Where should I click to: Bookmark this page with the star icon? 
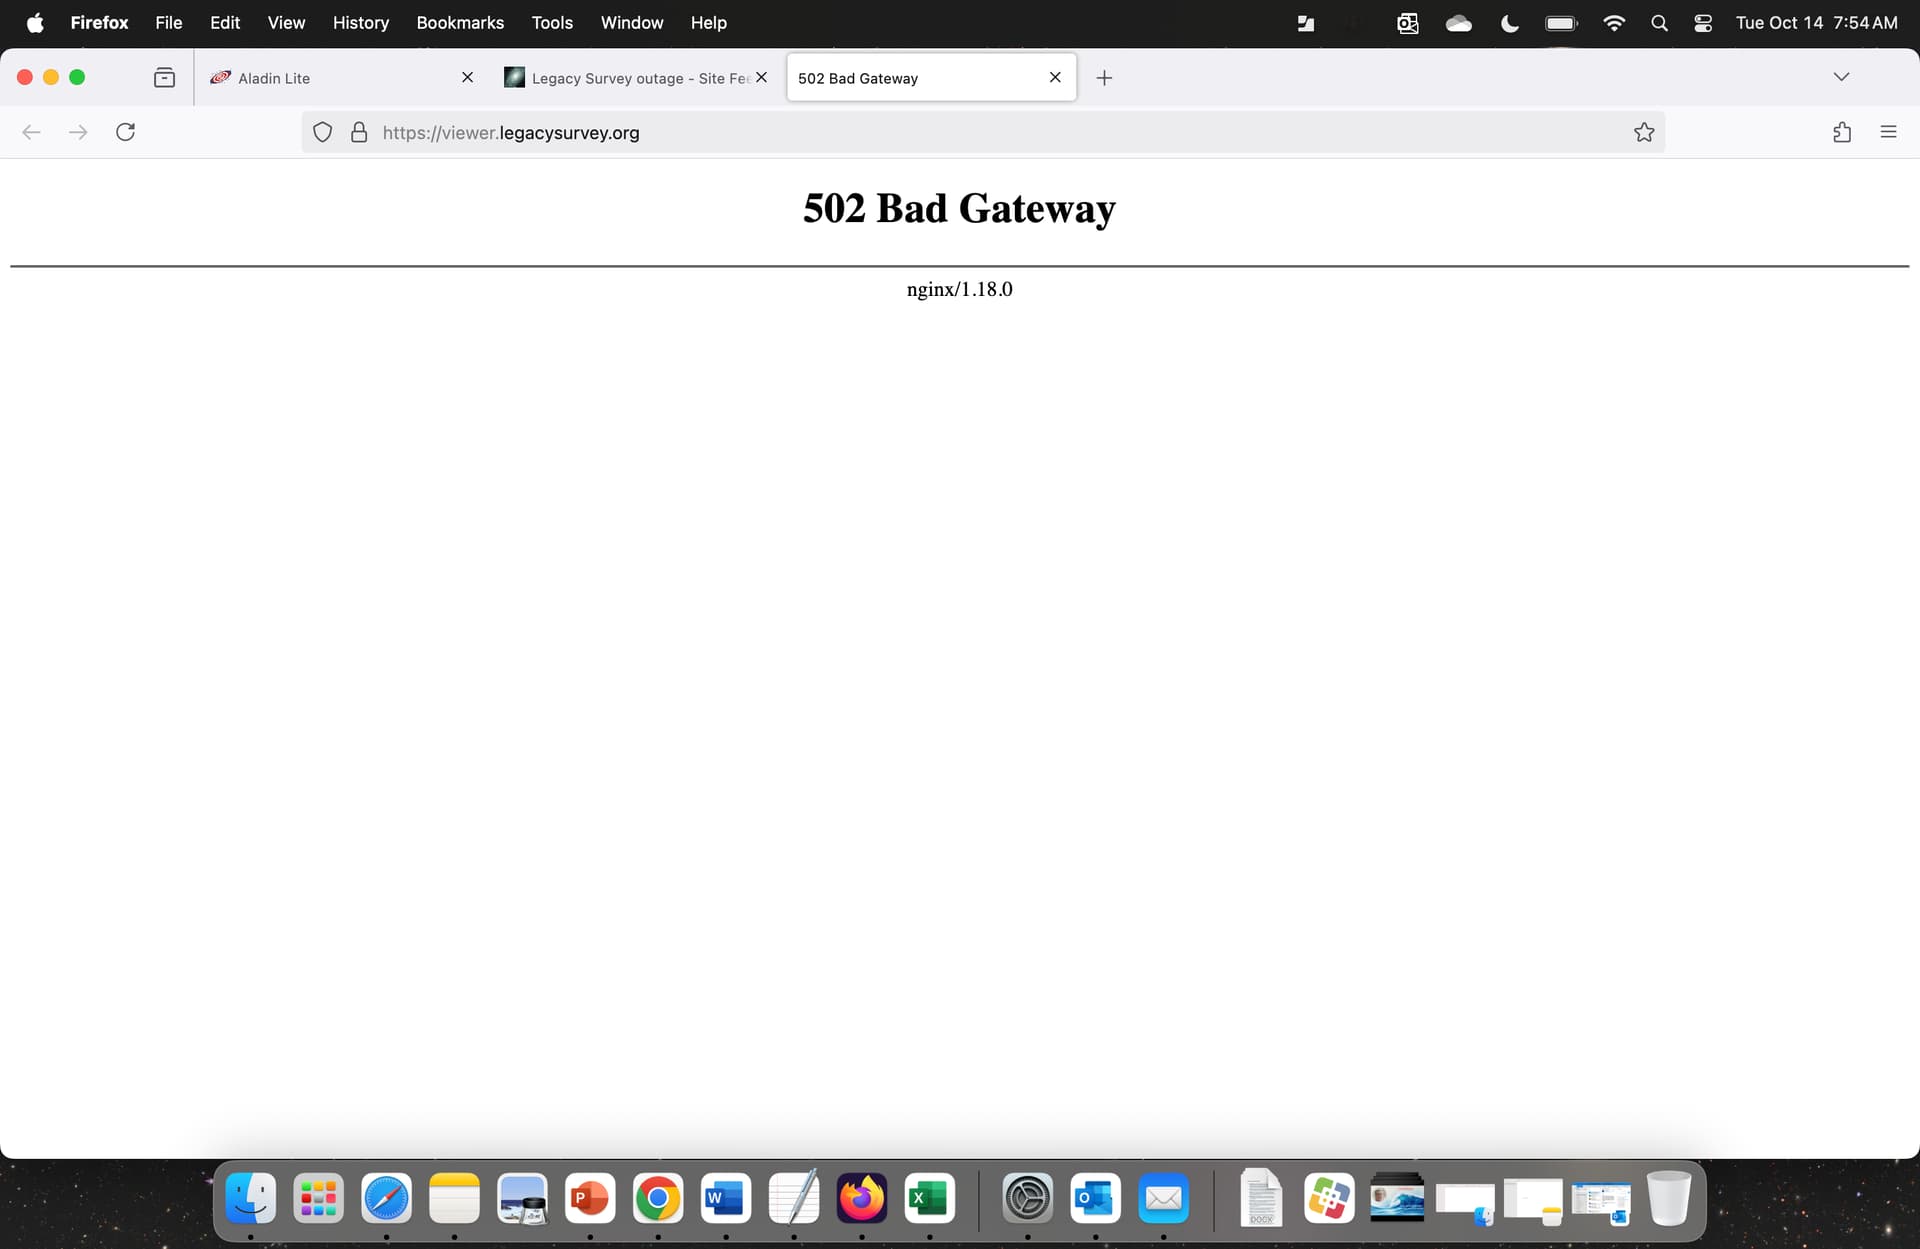click(x=1644, y=132)
